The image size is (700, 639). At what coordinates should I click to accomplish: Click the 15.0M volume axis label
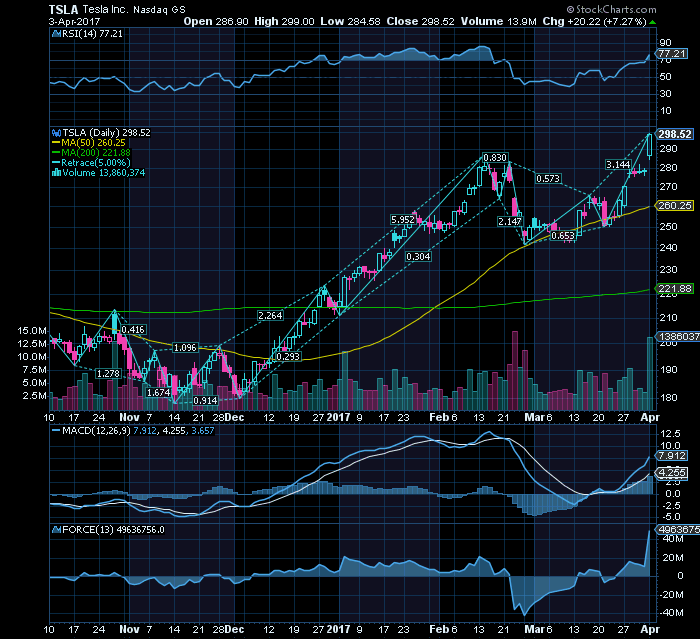[x=32, y=331]
